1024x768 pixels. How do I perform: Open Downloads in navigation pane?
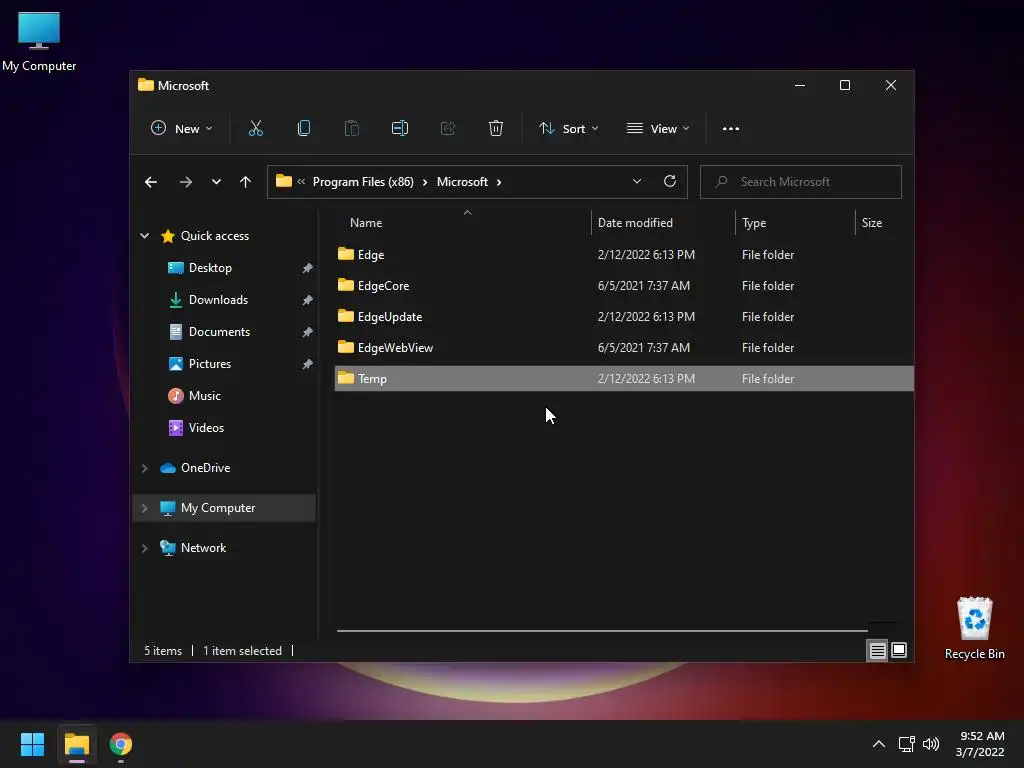pyautogui.click(x=218, y=300)
